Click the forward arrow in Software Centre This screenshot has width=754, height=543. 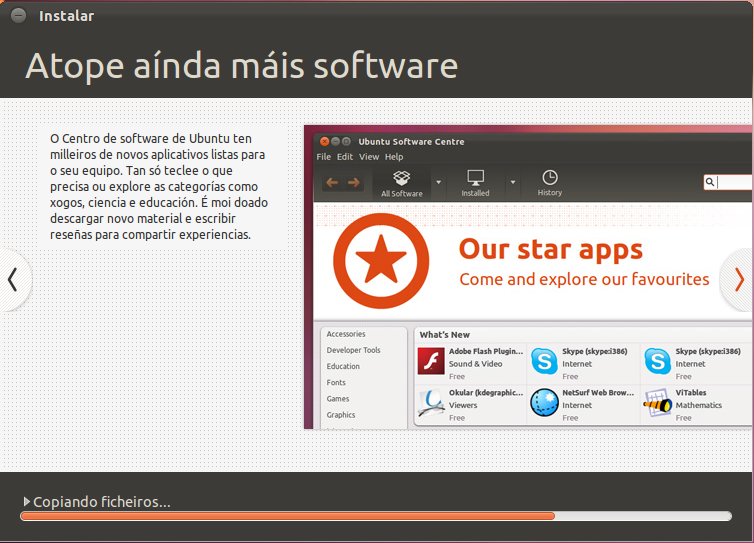354,182
